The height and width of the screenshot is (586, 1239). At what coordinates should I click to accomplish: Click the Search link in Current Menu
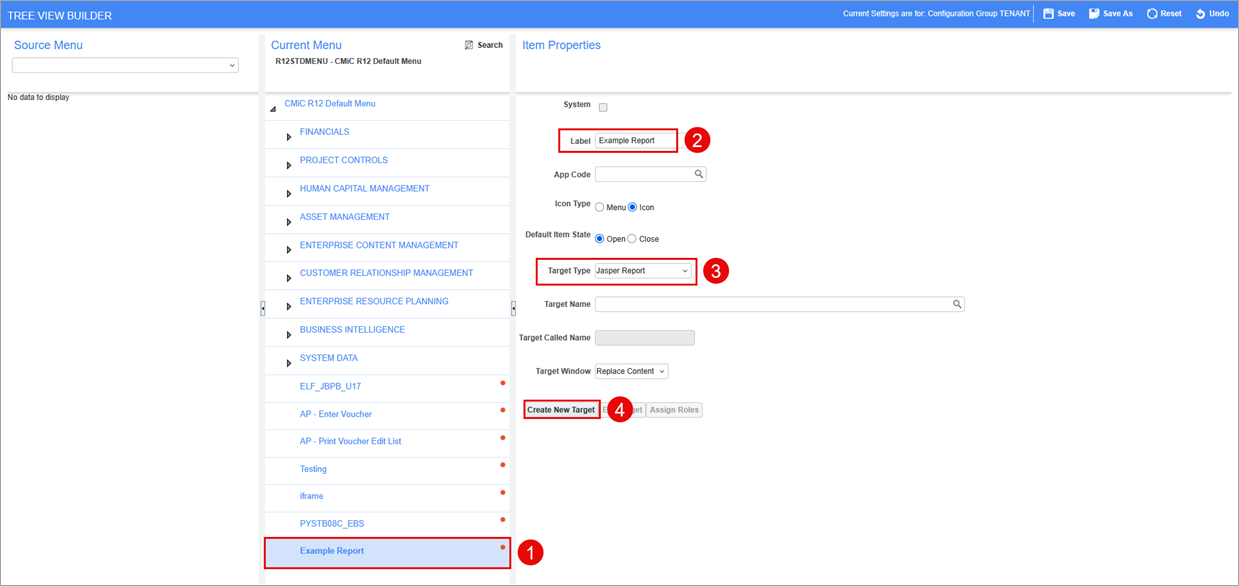click(x=490, y=45)
